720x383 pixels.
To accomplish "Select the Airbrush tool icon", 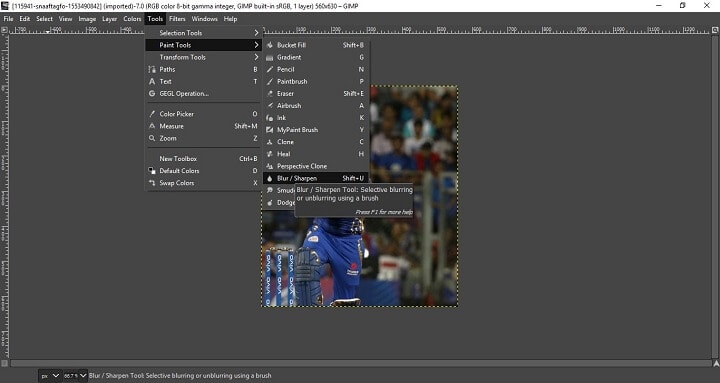I will 270,106.
